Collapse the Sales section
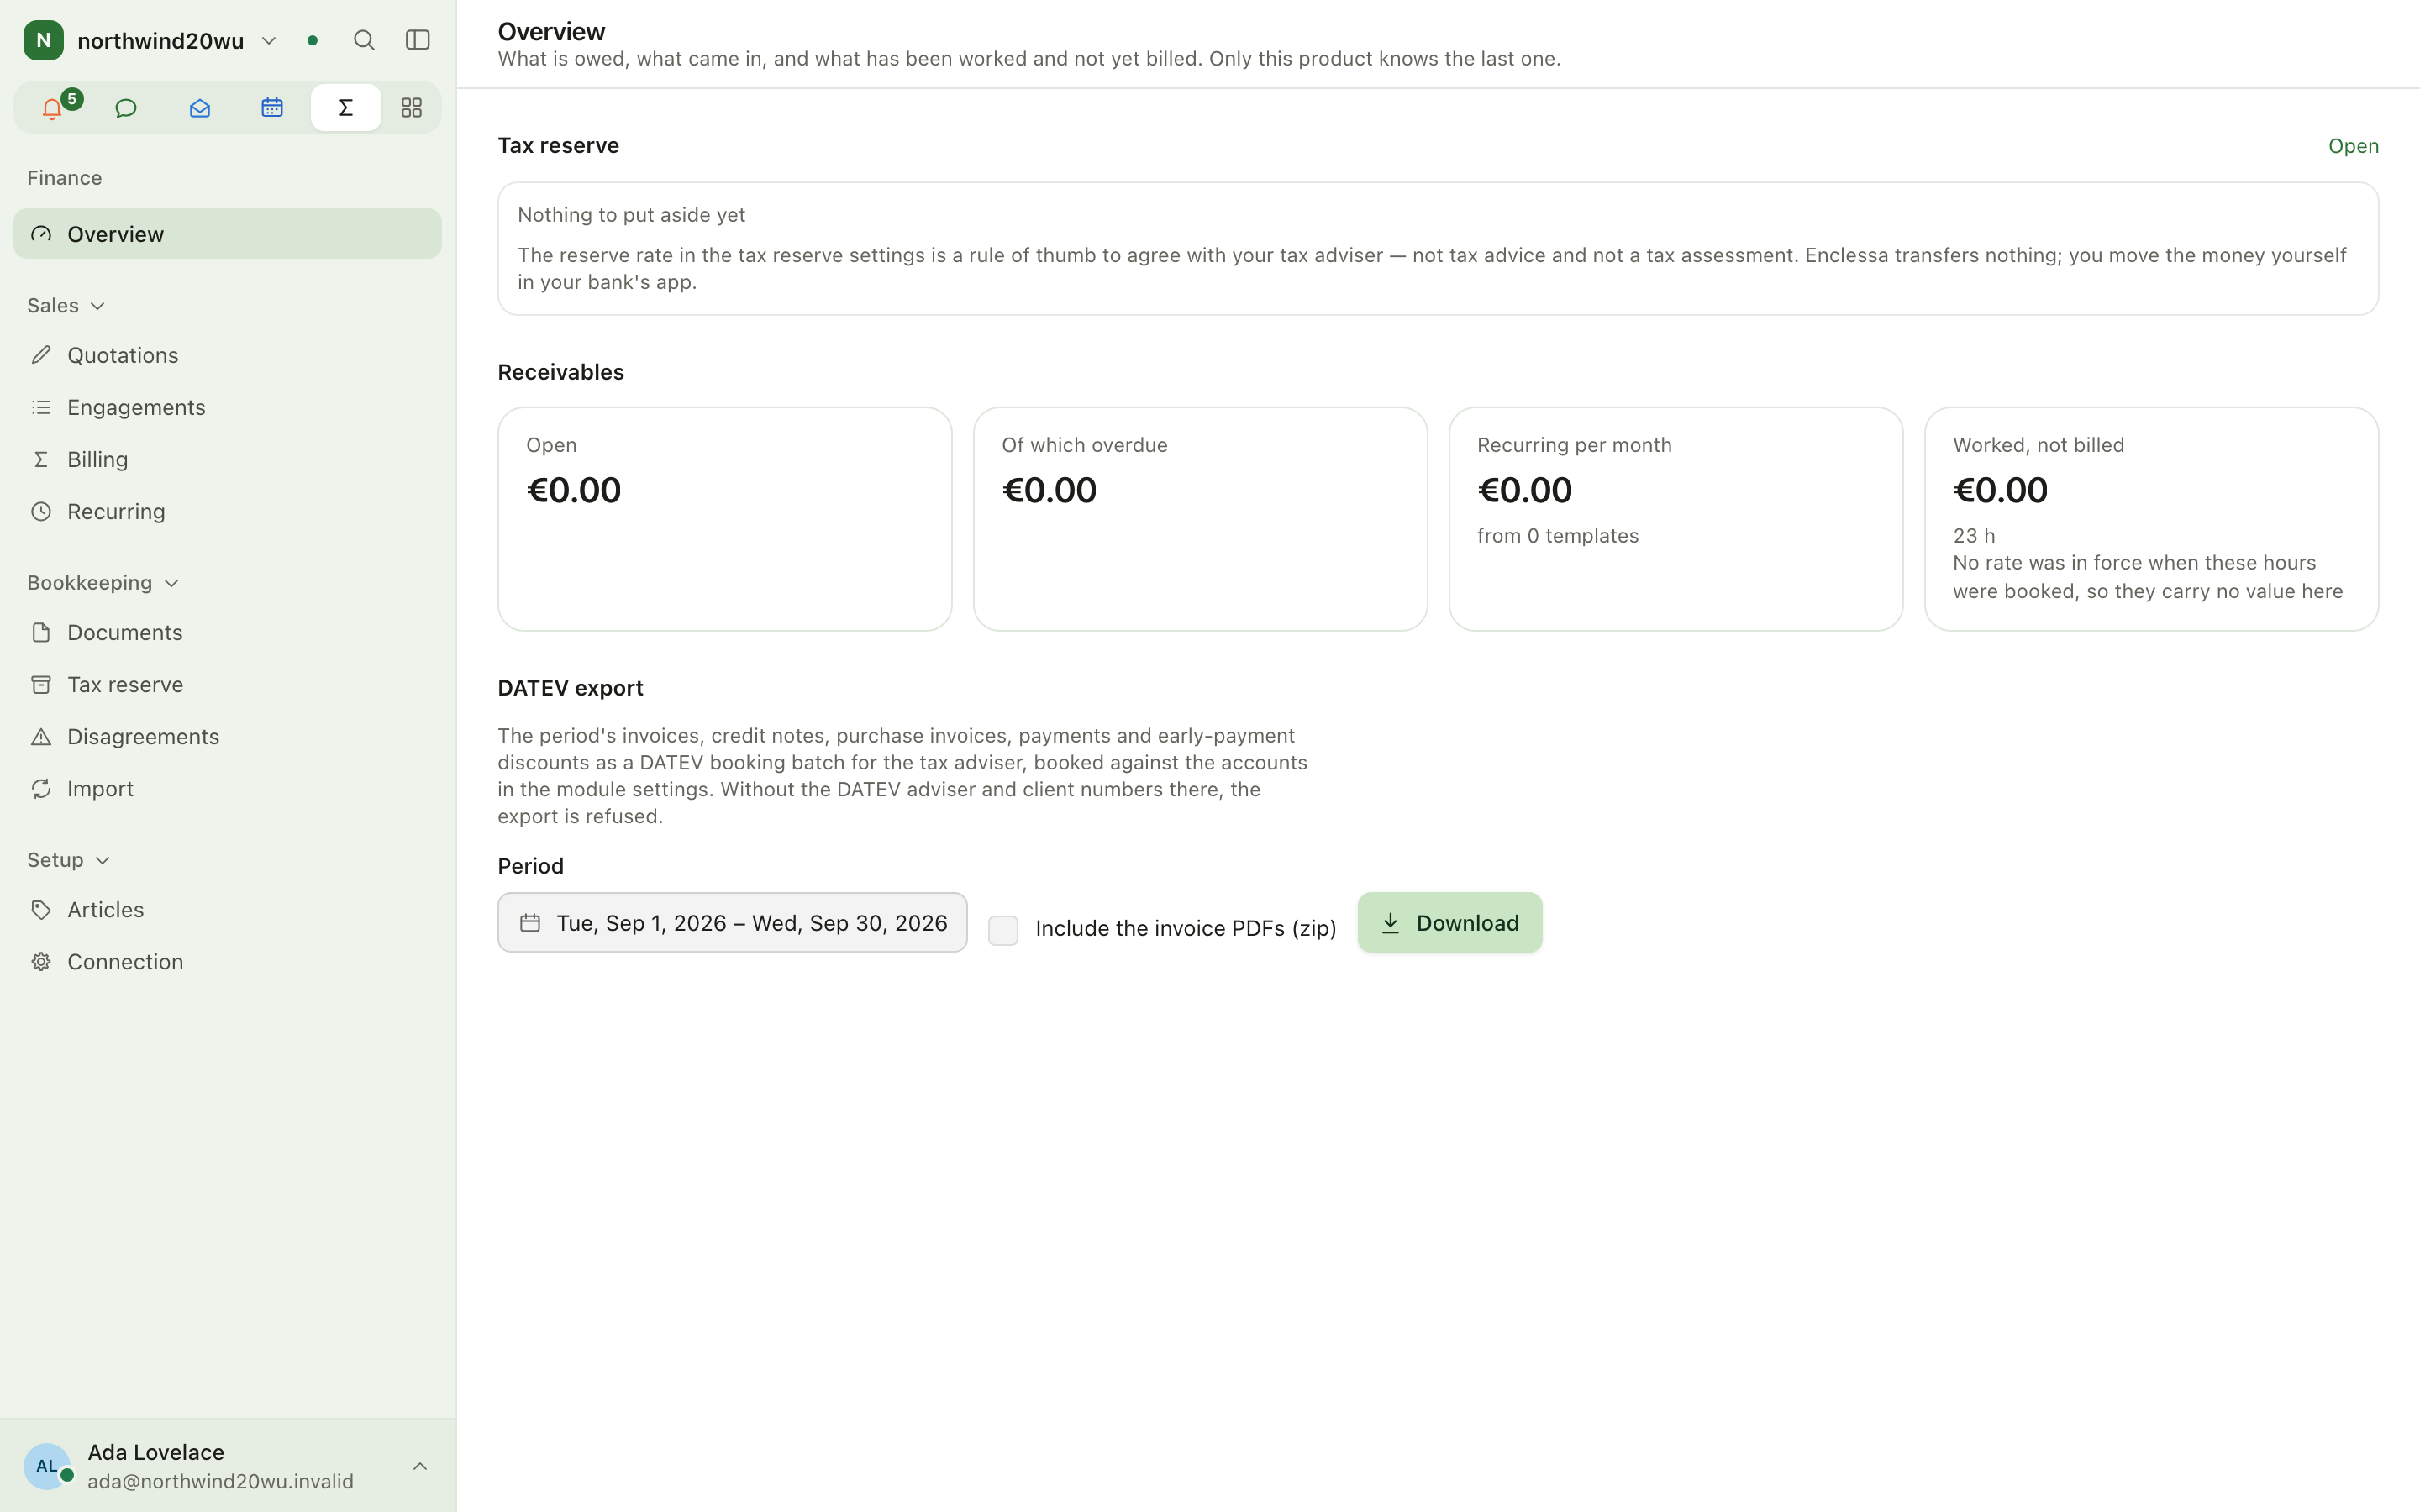 pos(66,306)
